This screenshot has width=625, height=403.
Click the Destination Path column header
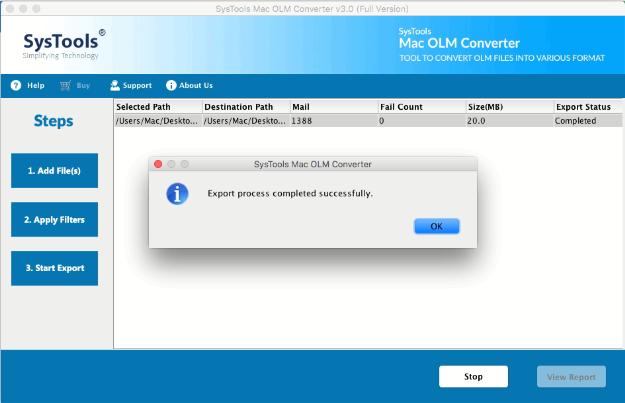[246, 107]
